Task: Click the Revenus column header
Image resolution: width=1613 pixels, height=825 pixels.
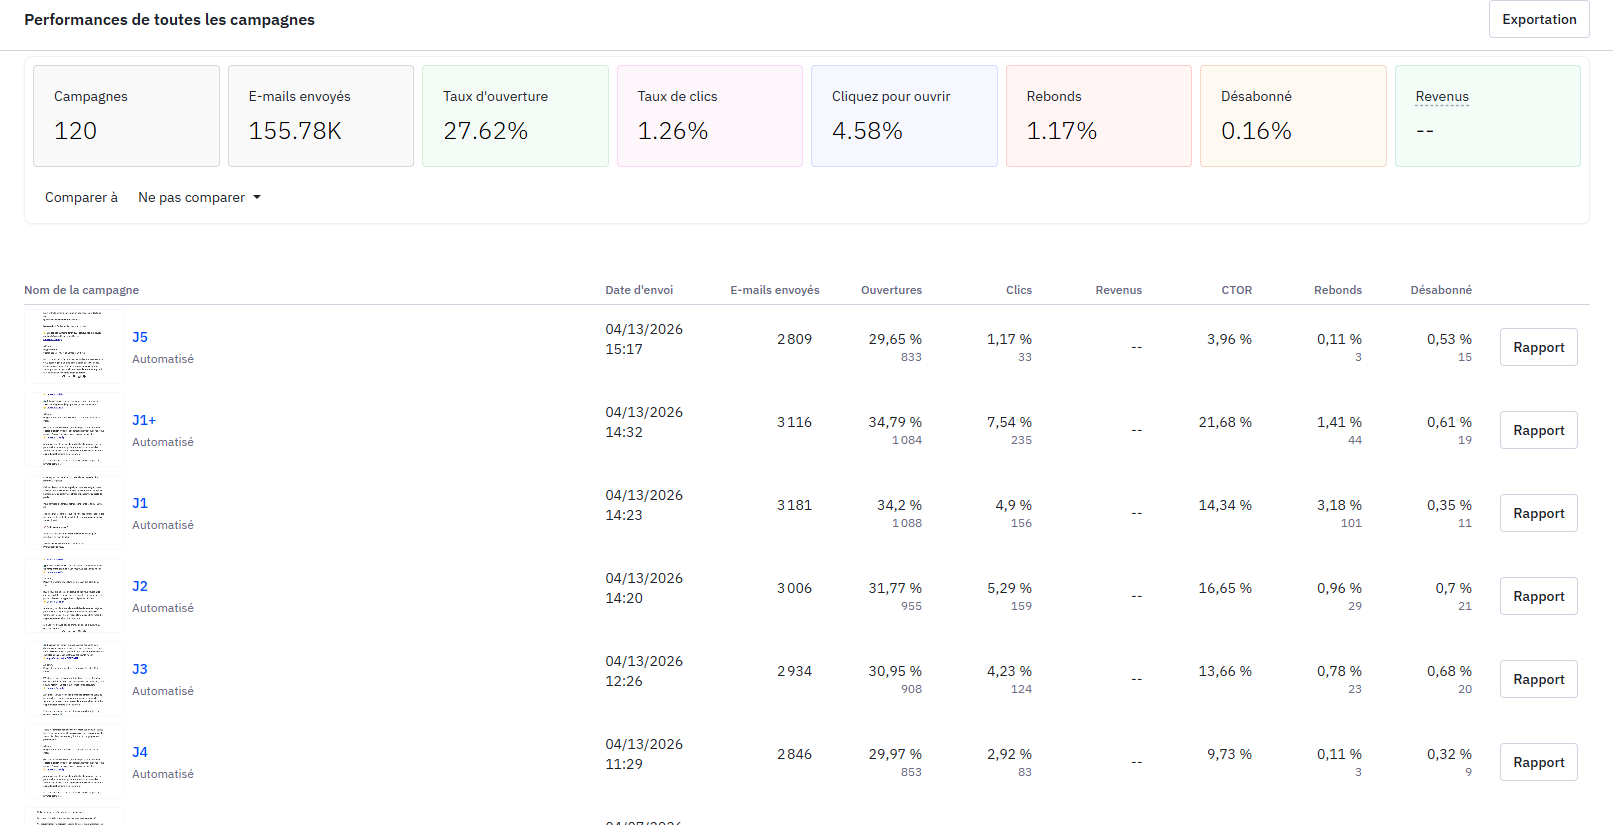Action: click(x=1118, y=290)
